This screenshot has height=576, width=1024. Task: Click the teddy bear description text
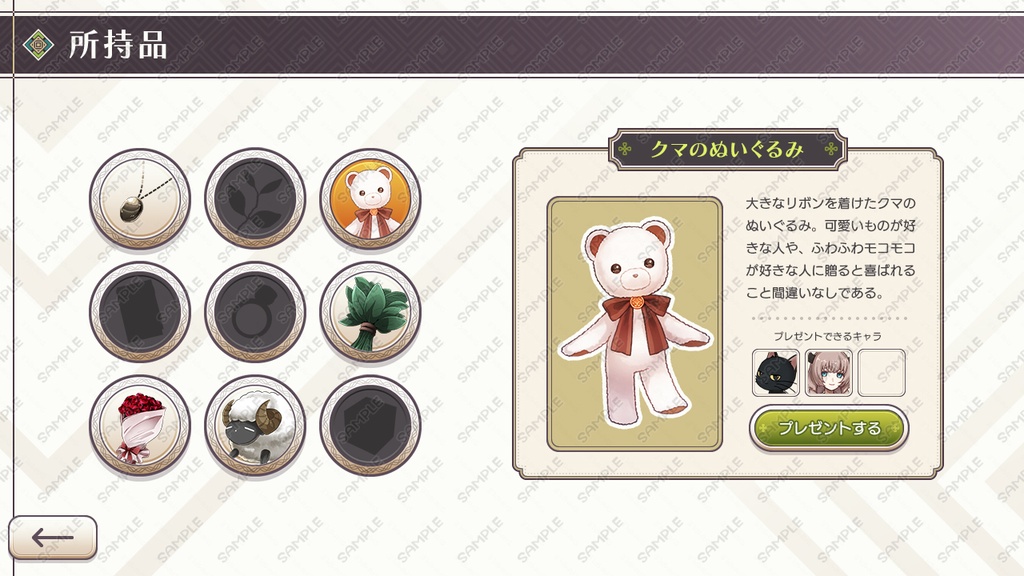pos(831,248)
